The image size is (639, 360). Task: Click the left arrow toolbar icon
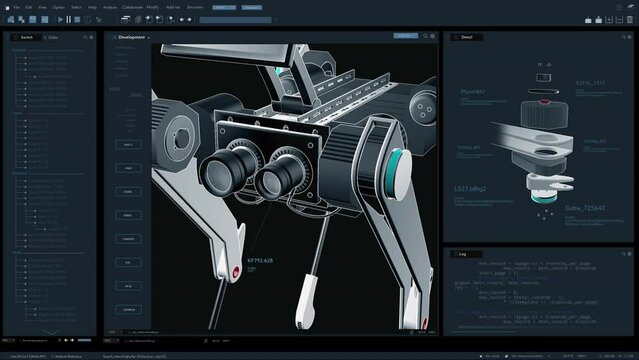point(182,20)
